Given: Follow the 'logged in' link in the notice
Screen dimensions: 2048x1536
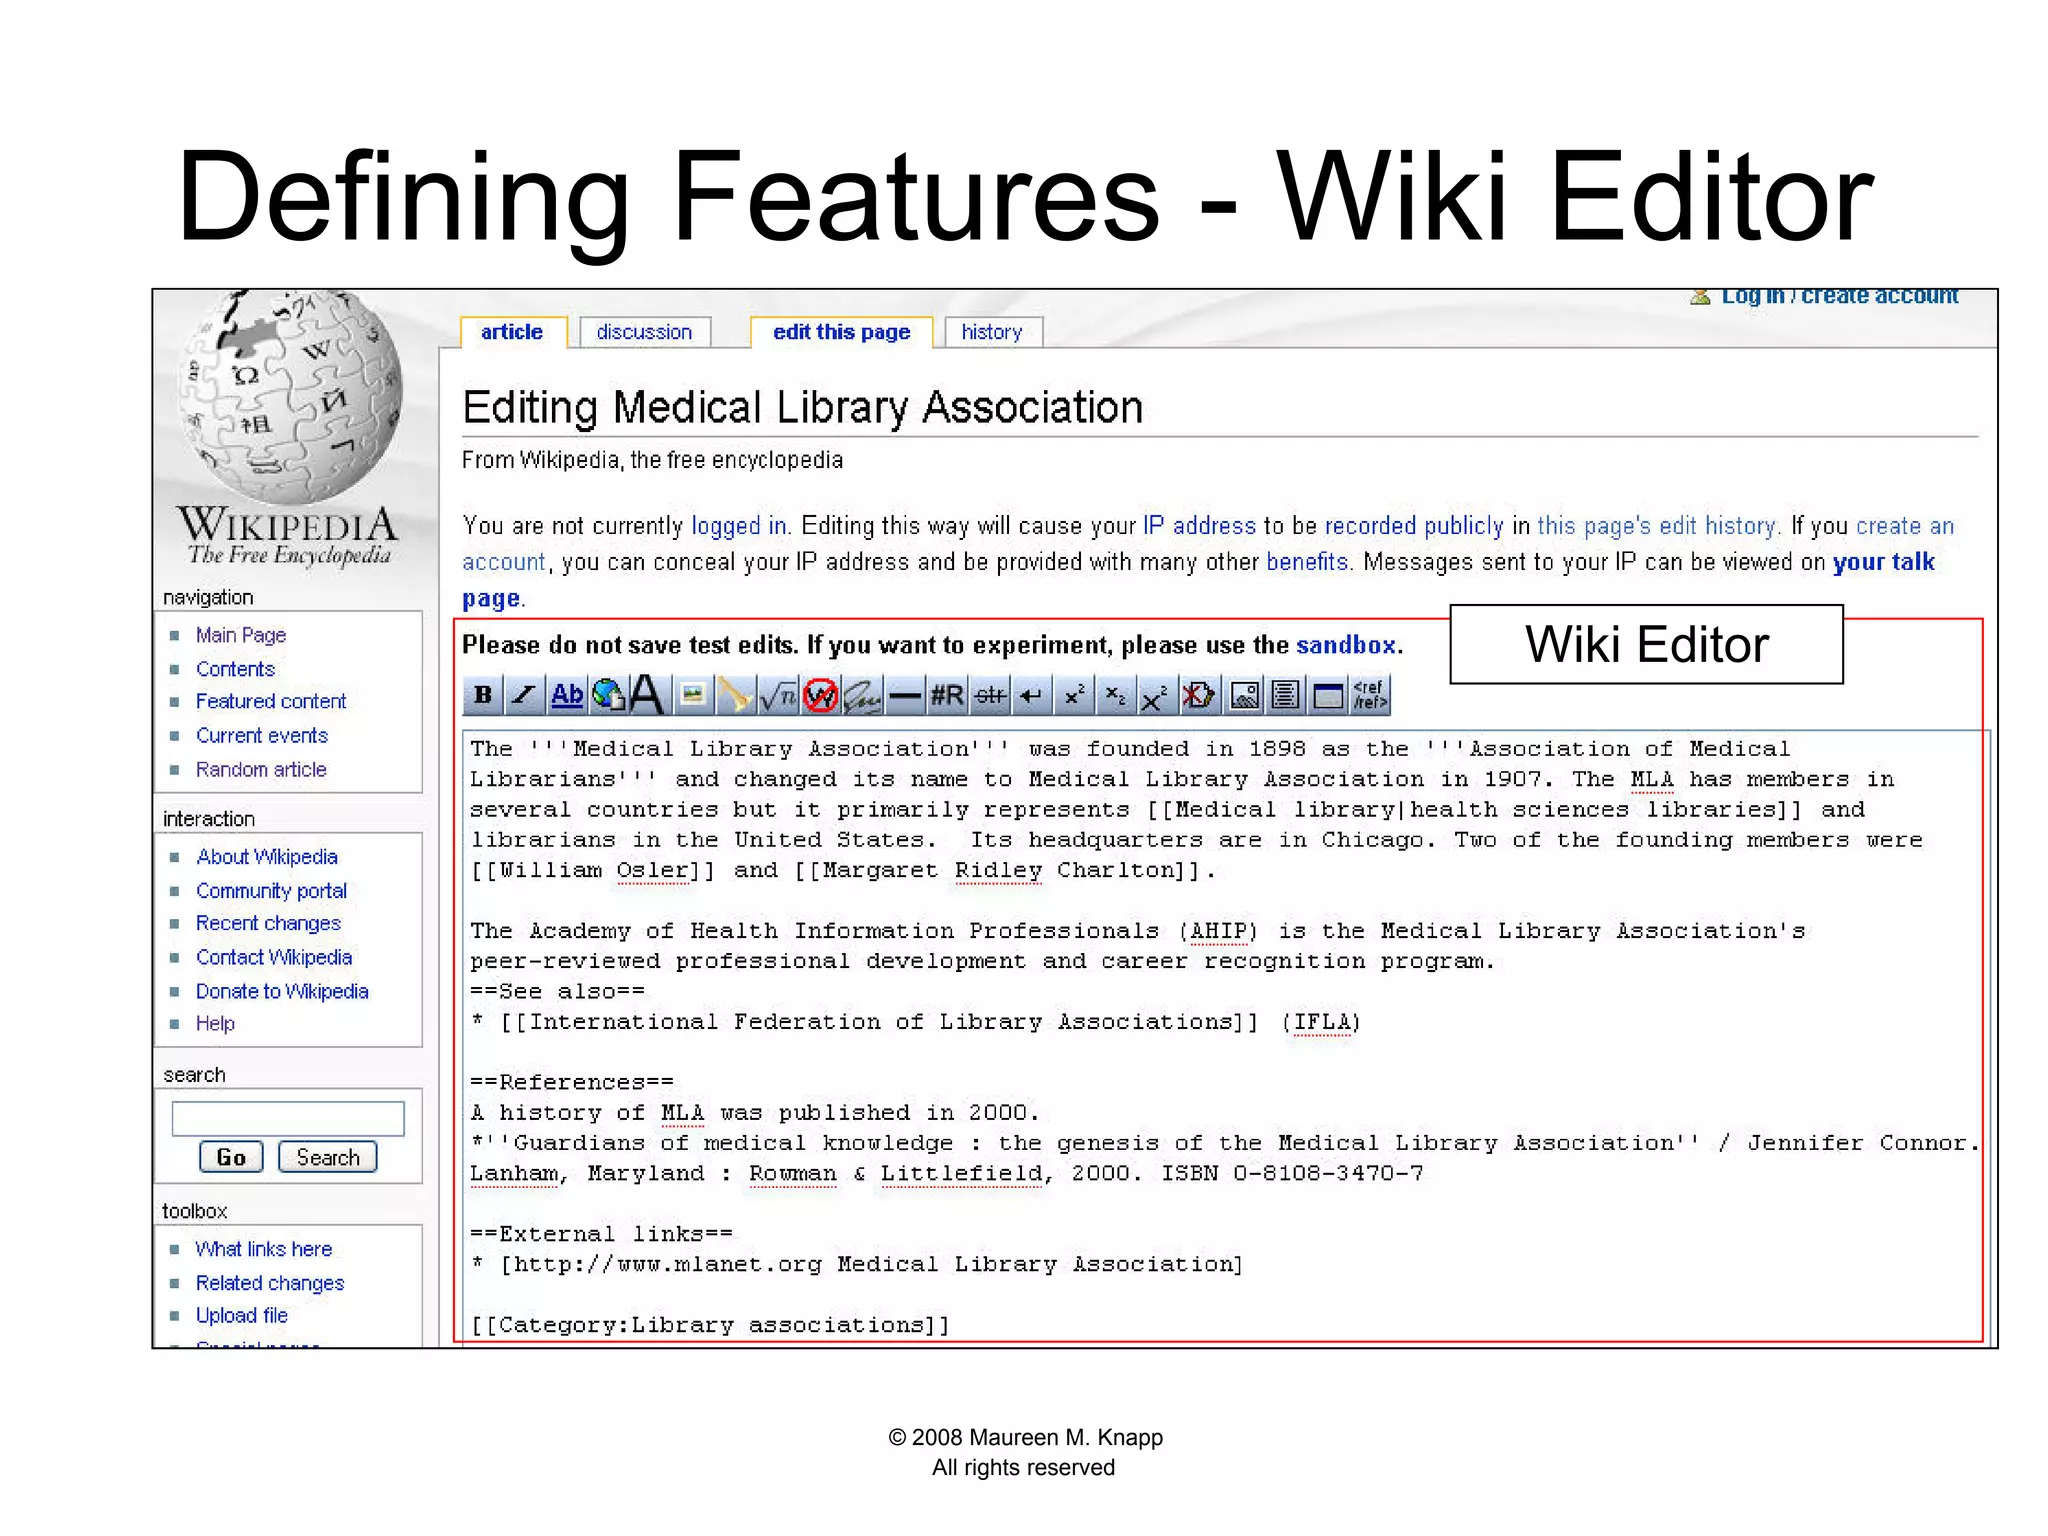Looking at the screenshot, I should (x=739, y=526).
